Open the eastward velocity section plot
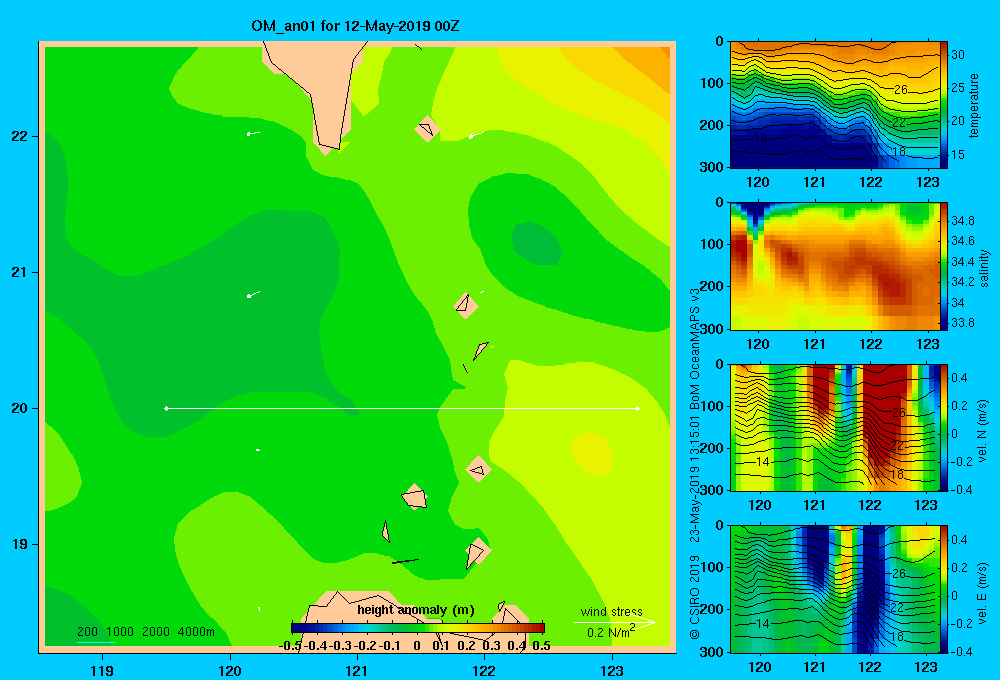Viewport: 1000px width, 680px height. [835, 589]
